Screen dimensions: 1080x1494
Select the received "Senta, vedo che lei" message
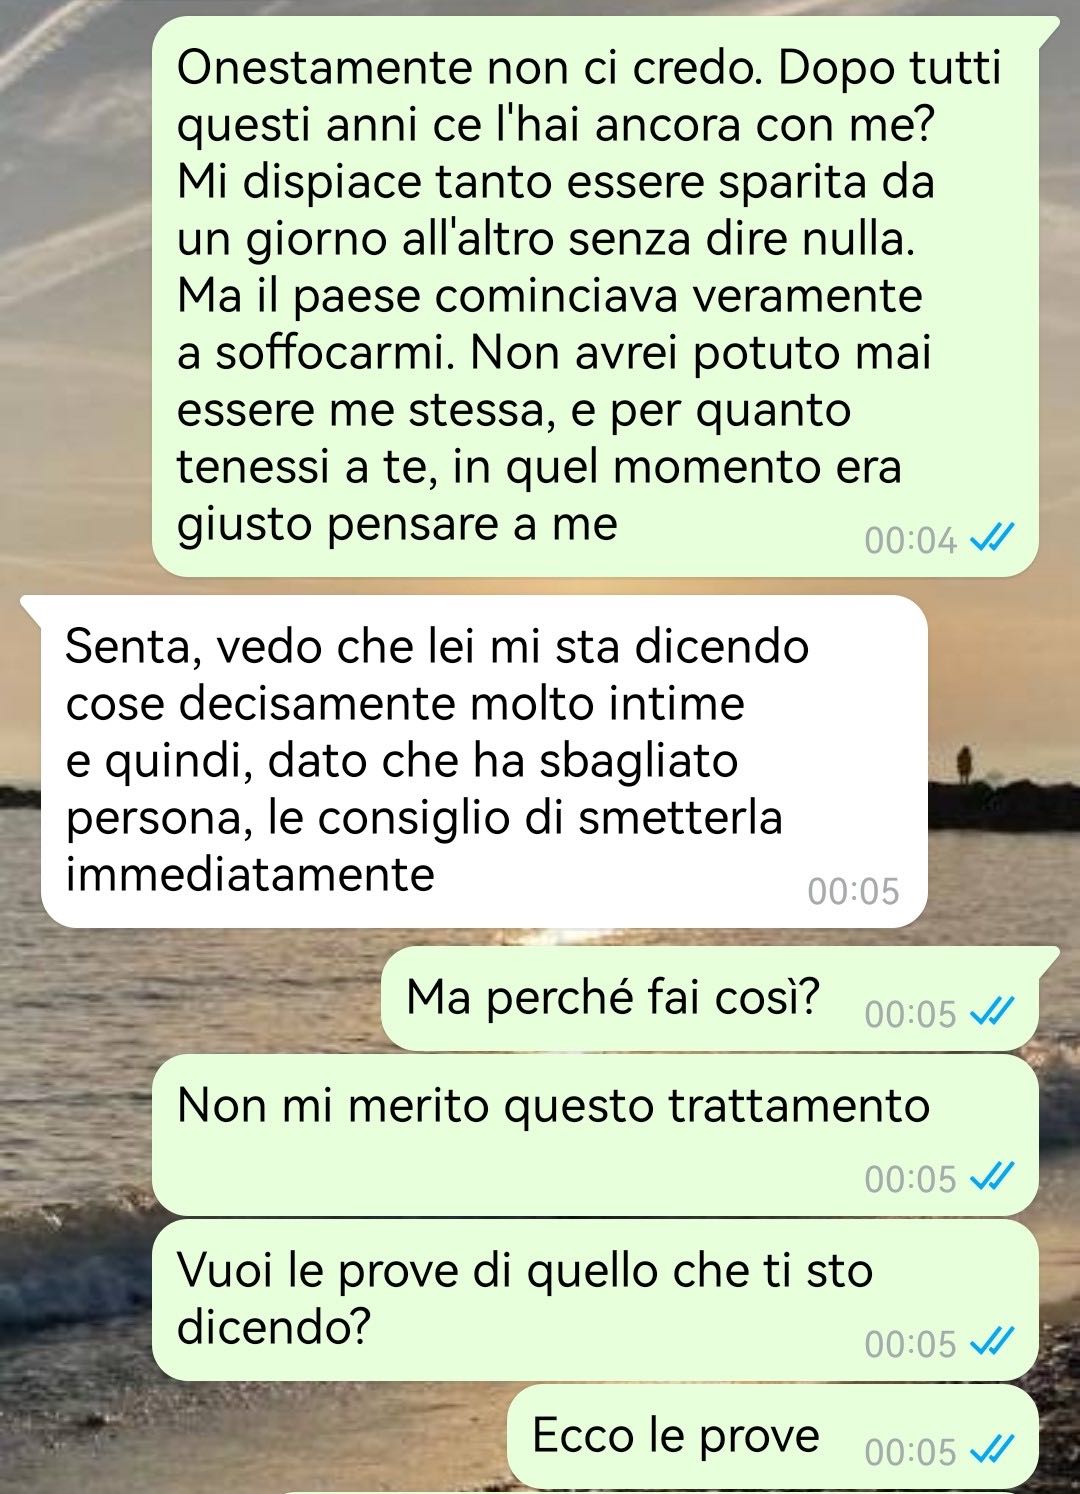(x=484, y=762)
